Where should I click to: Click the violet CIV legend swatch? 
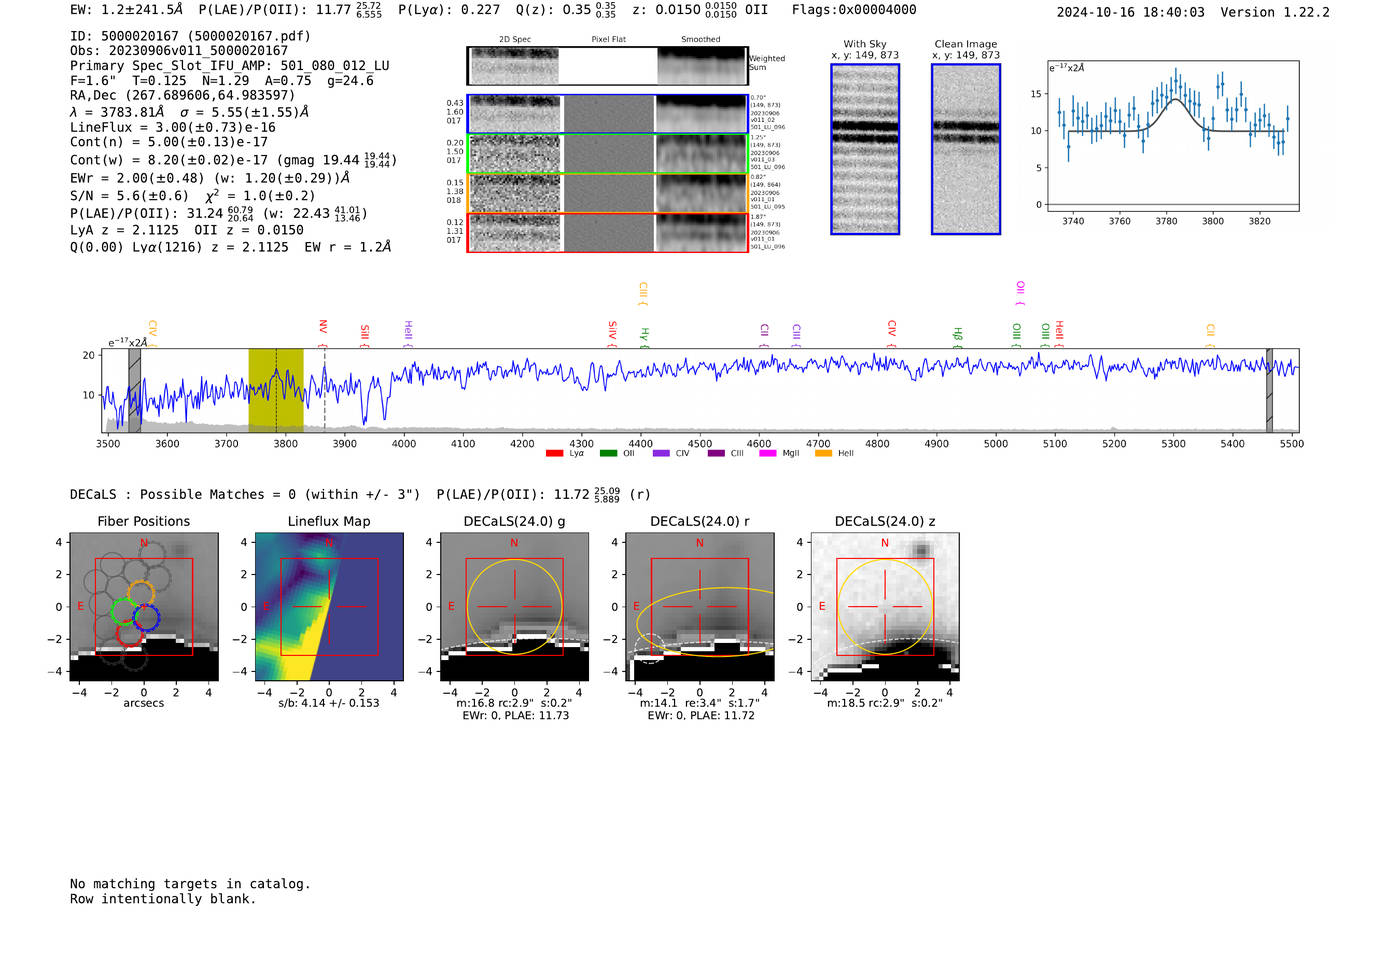point(661,453)
